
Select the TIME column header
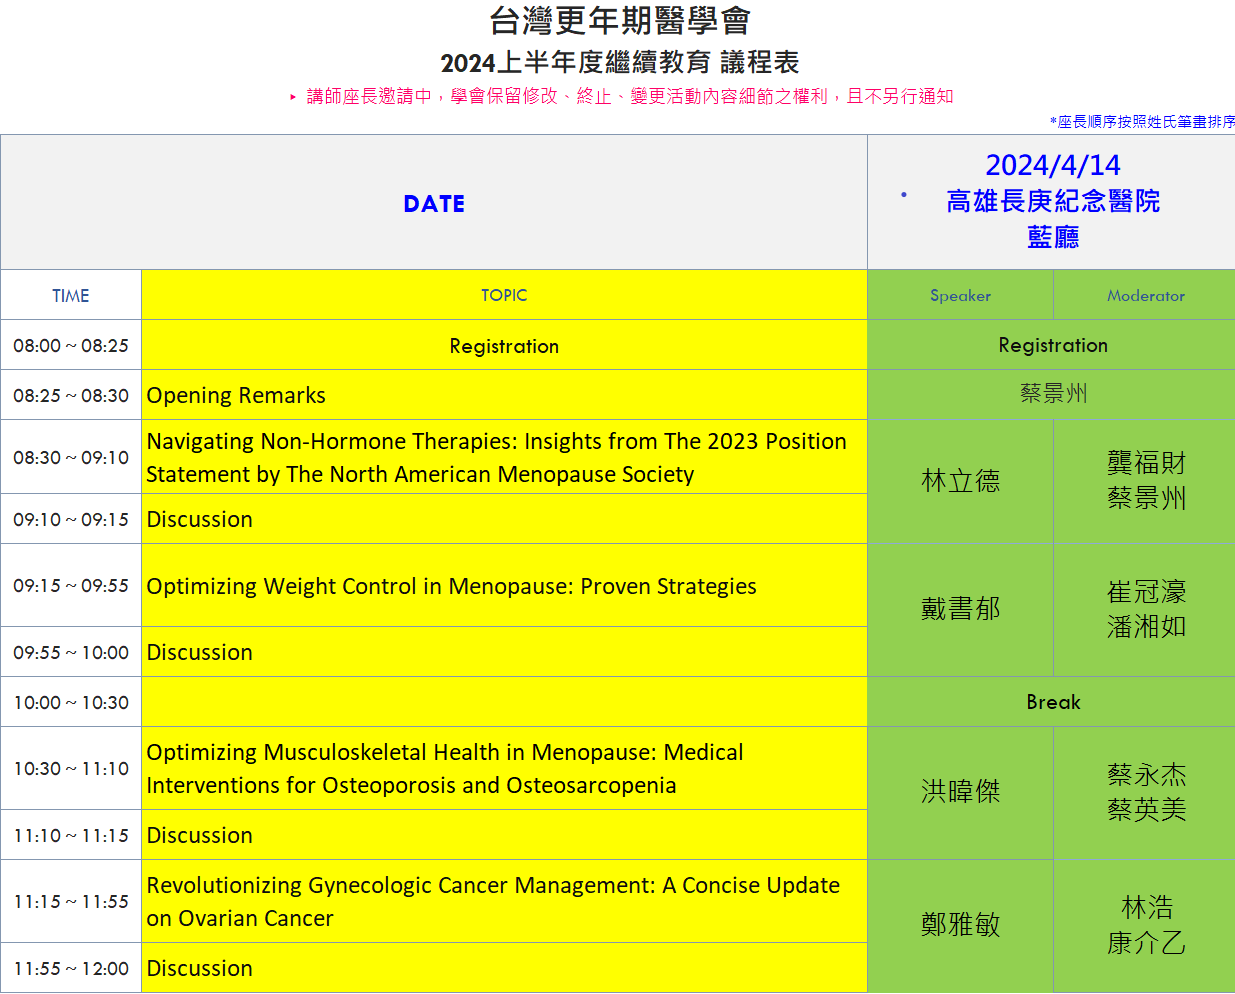tap(71, 295)
